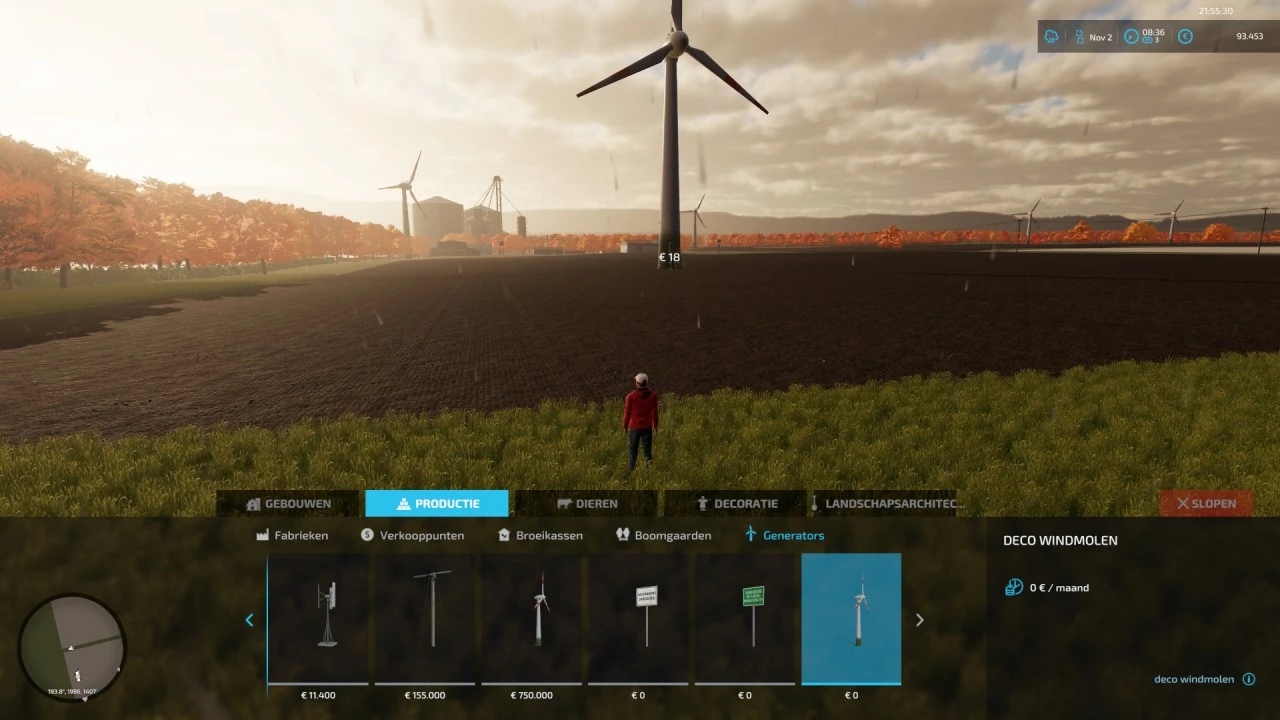Open the Landschapsarchitectuur tab
Viewport: 1280px width, 720px height.
point(885,504)
